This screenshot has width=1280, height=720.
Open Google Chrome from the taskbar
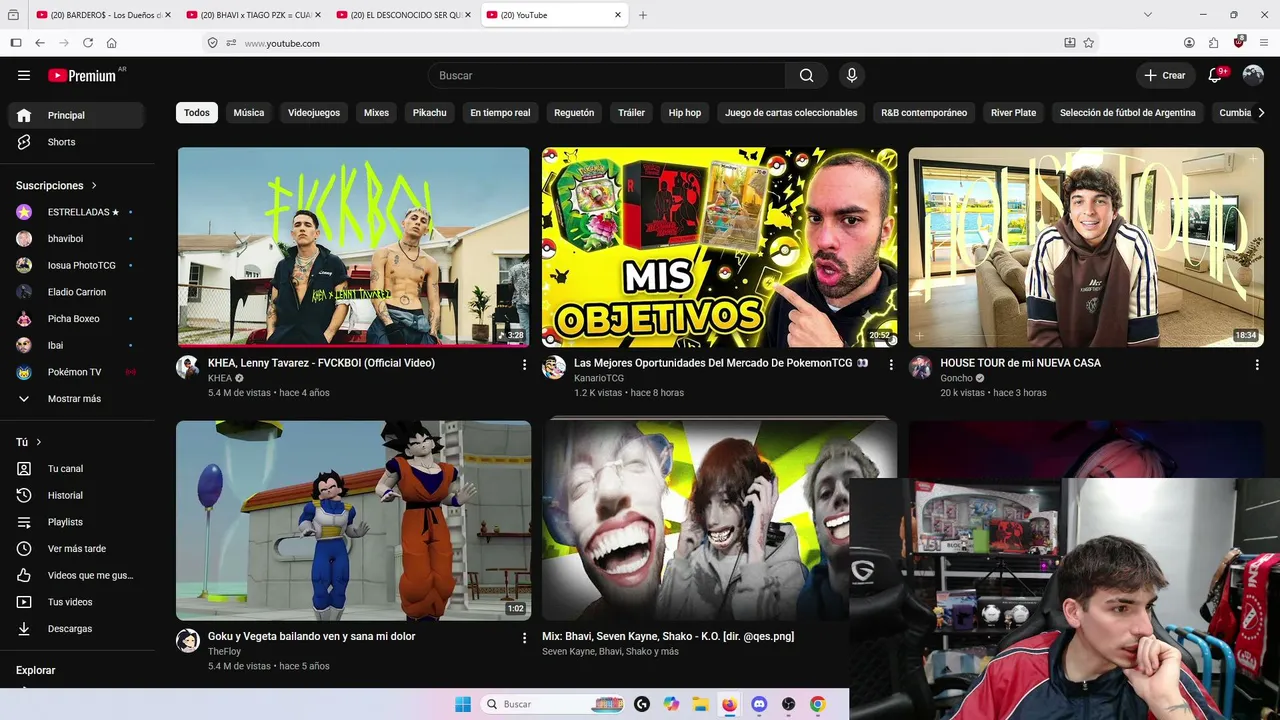(x=817, y=704)
